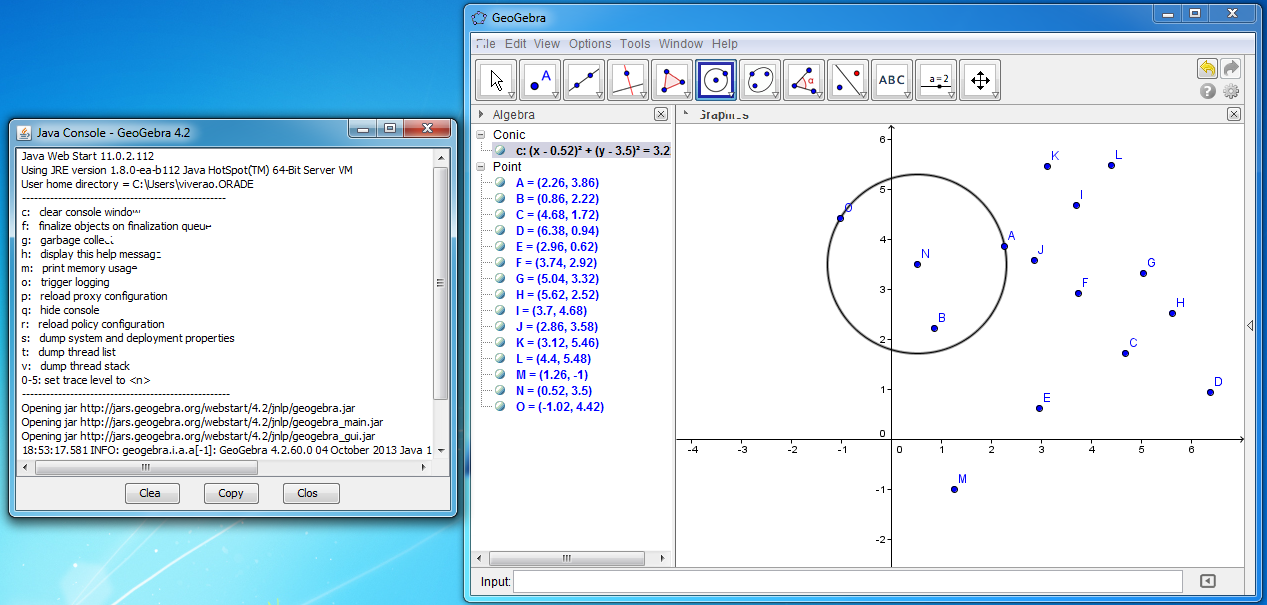Choose the Line through Two Points tool
Image resolution: width=1267 pixels, height=605 pixels.
click(584, 81)
